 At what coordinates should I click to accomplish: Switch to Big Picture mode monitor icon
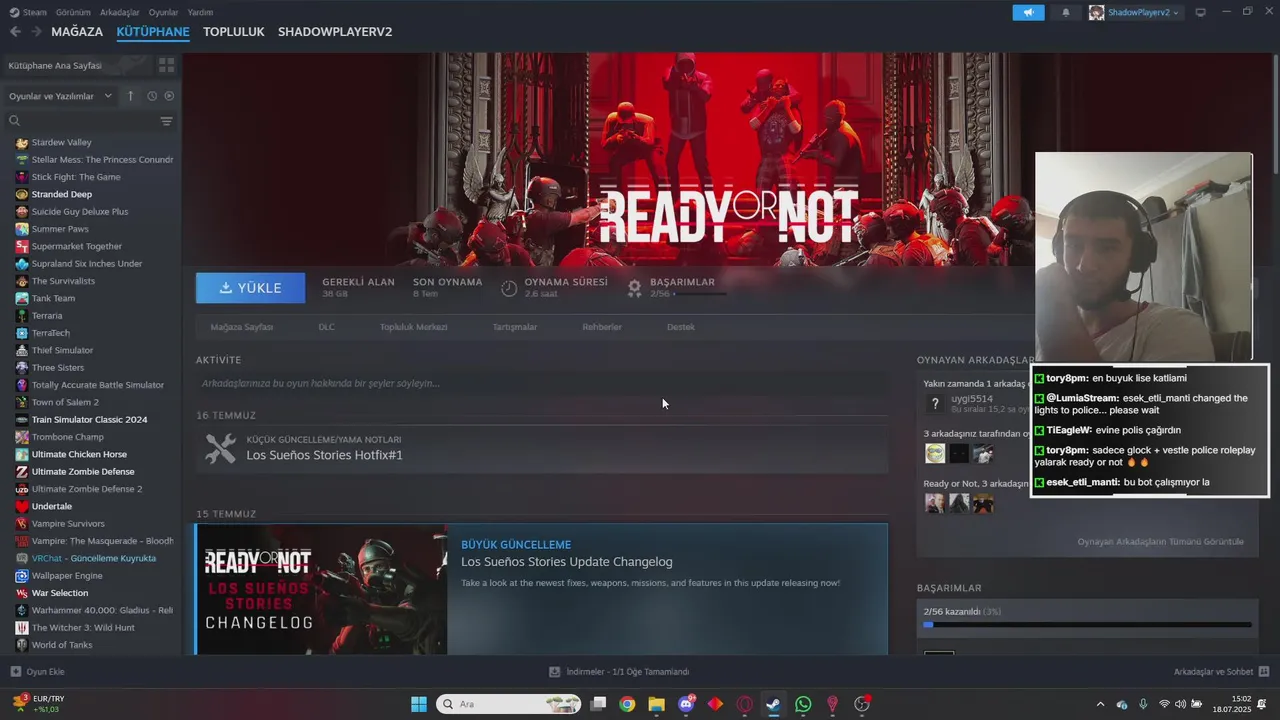[x=1201, y=12]
